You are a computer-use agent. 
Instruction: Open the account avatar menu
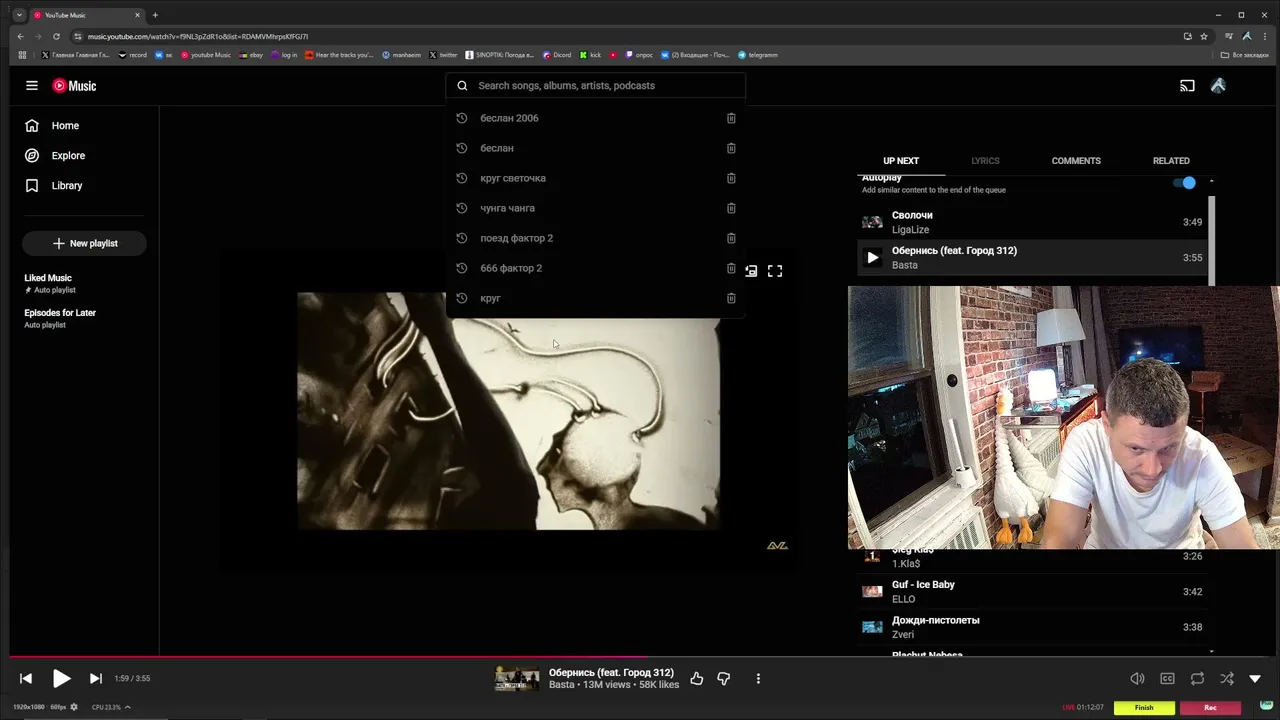(1218, 86)
